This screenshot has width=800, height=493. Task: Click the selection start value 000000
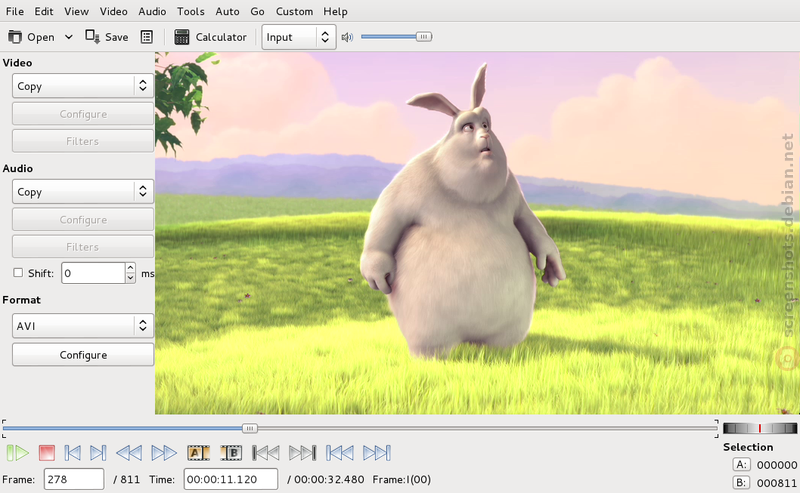(x=777, y=465)
